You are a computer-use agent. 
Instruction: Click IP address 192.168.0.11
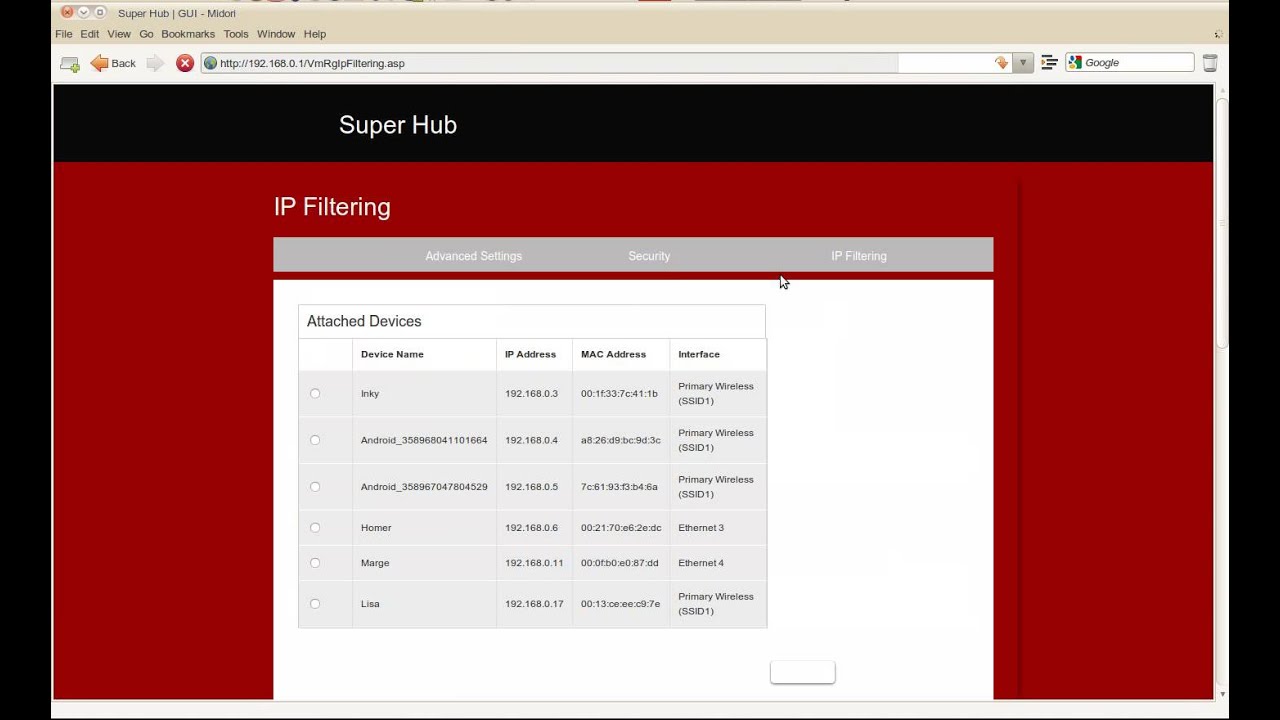[534, 563]
